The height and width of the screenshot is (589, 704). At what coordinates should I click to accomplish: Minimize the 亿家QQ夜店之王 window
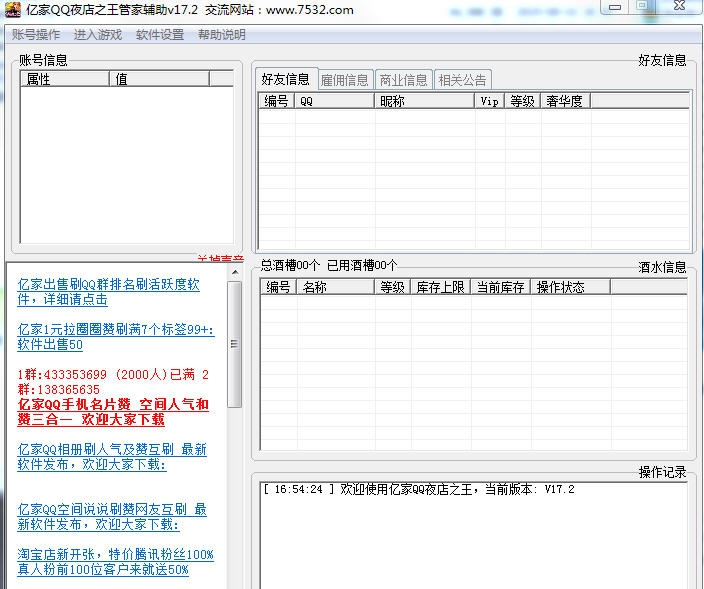[615, 6]
